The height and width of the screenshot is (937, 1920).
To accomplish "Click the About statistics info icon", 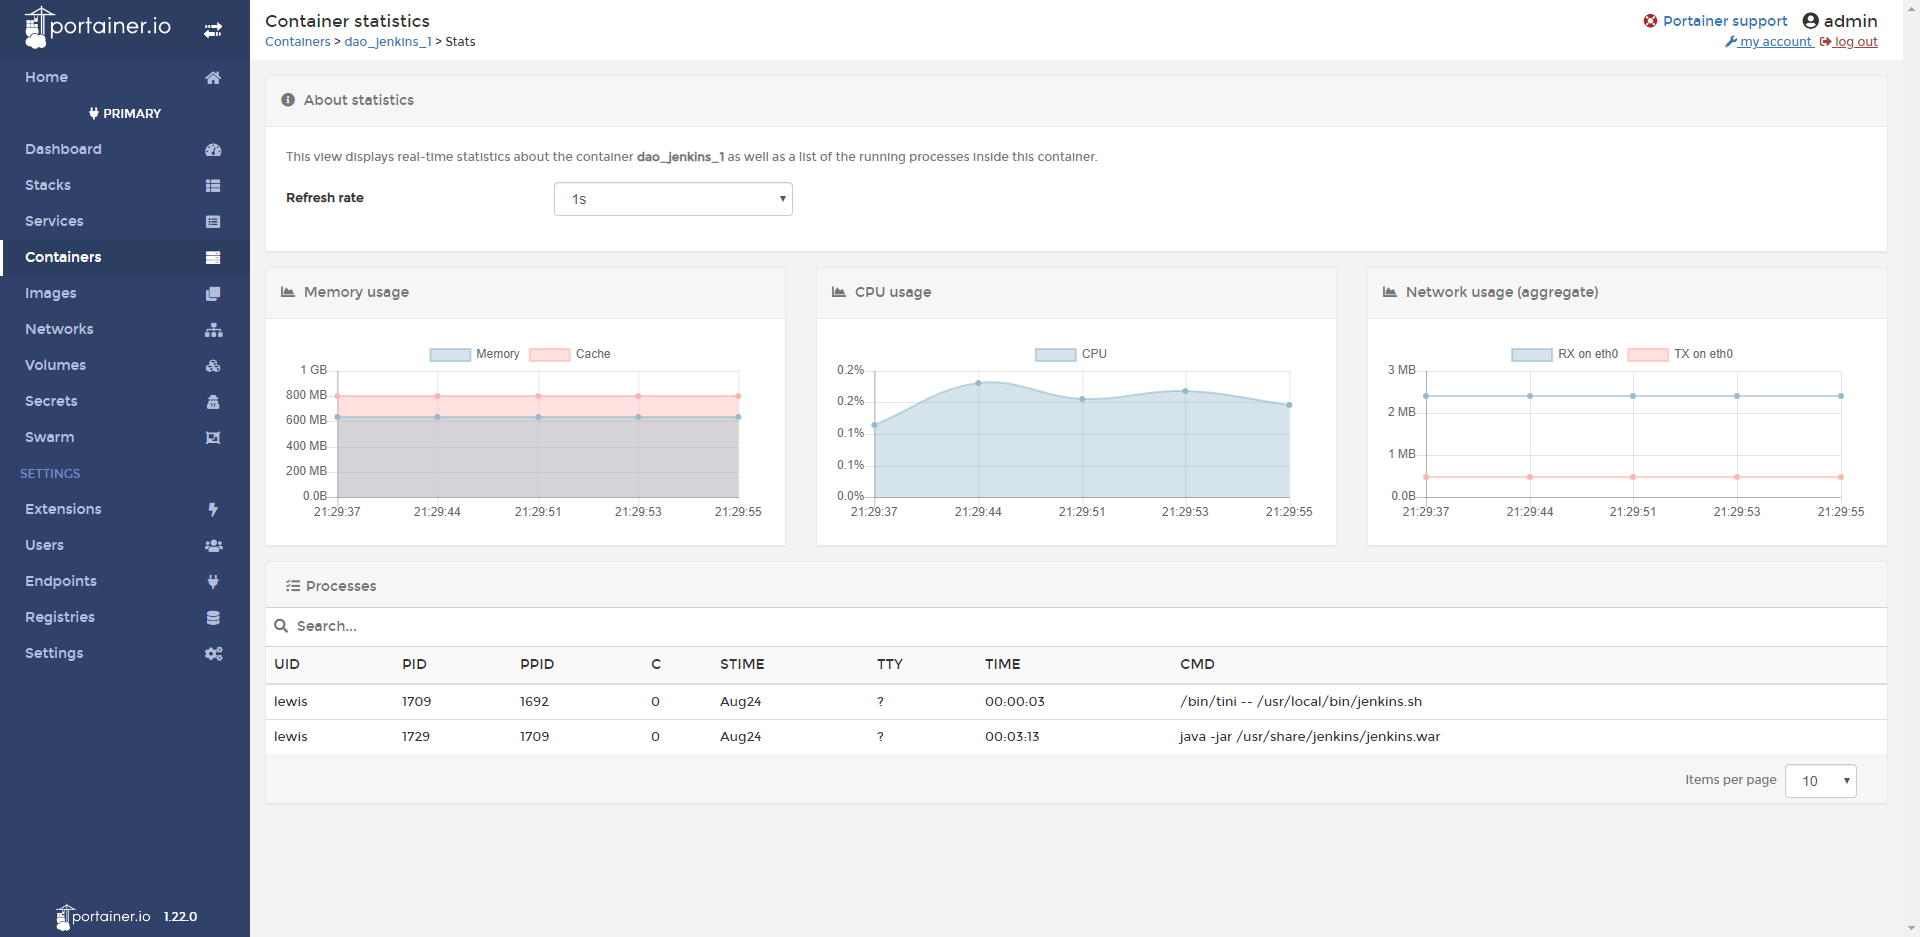I will point(288,100).
